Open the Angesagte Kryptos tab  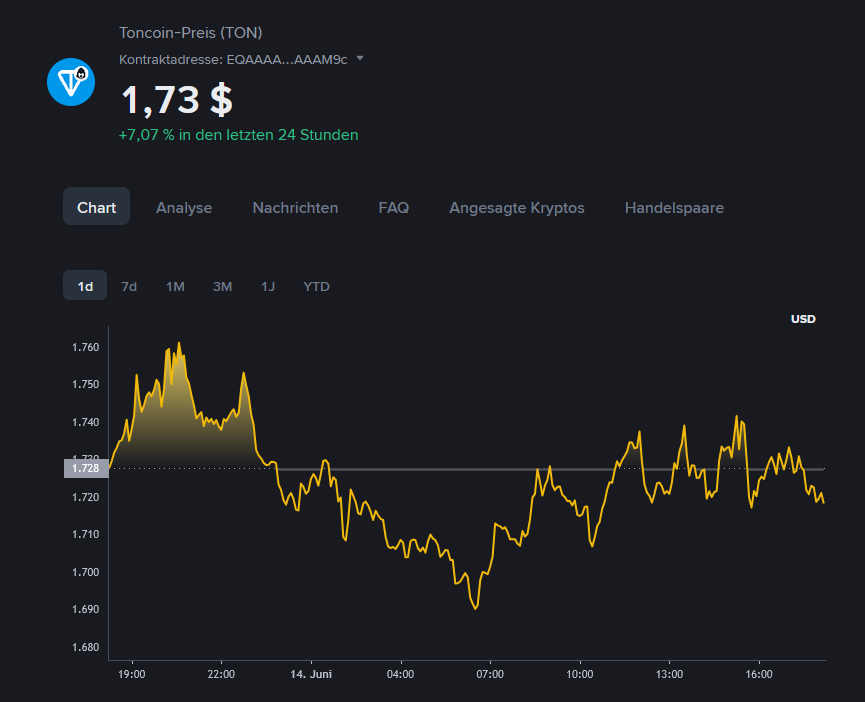(516, 208)
